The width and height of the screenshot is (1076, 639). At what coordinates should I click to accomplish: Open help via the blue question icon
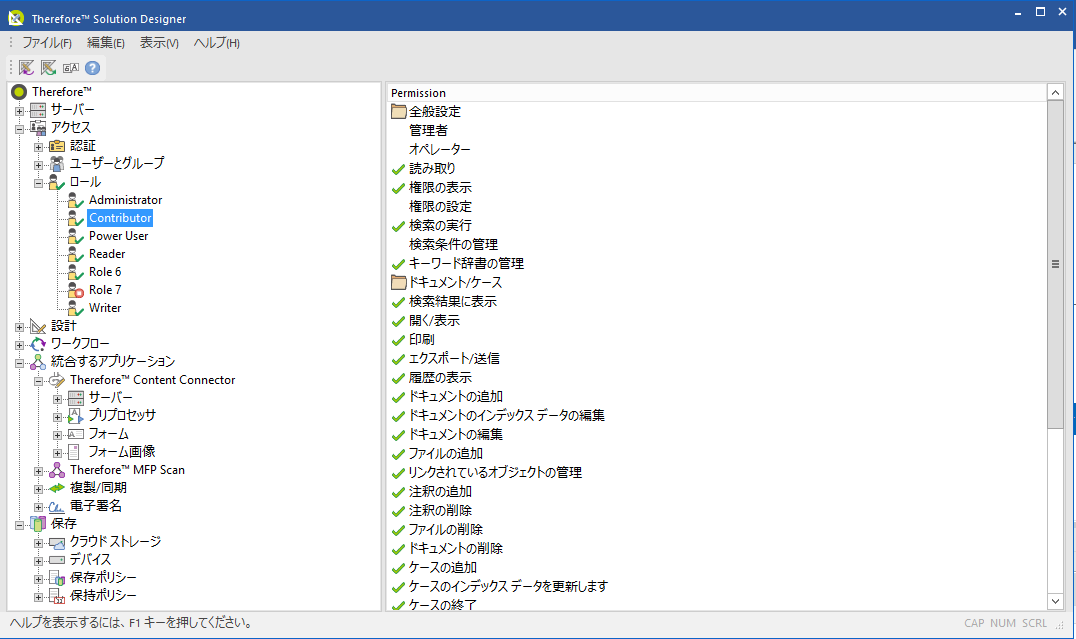point(93,68)
